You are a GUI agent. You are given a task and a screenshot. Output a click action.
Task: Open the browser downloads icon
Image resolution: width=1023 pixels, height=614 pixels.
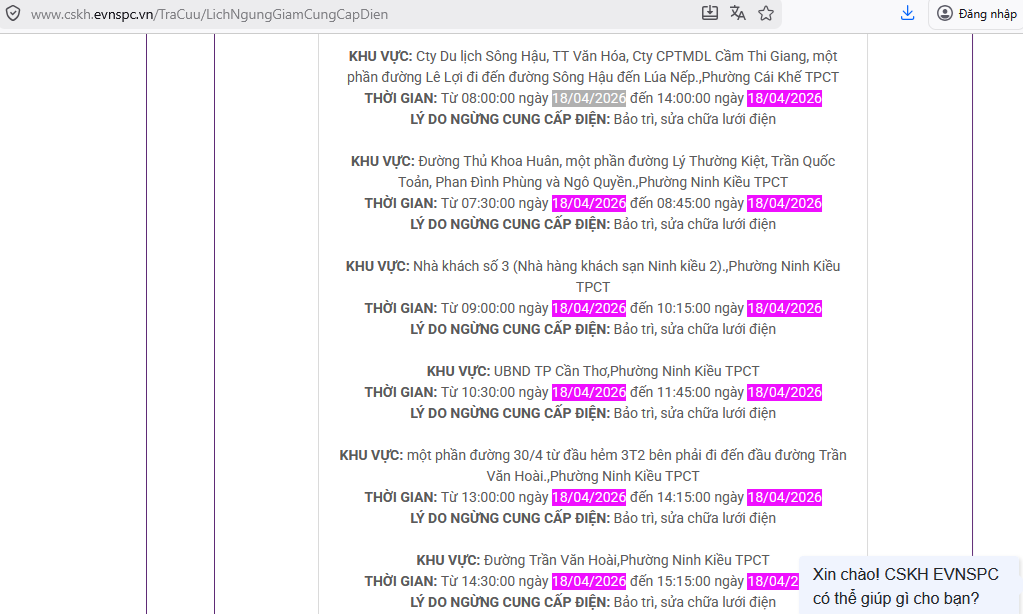tap(908, 13)
